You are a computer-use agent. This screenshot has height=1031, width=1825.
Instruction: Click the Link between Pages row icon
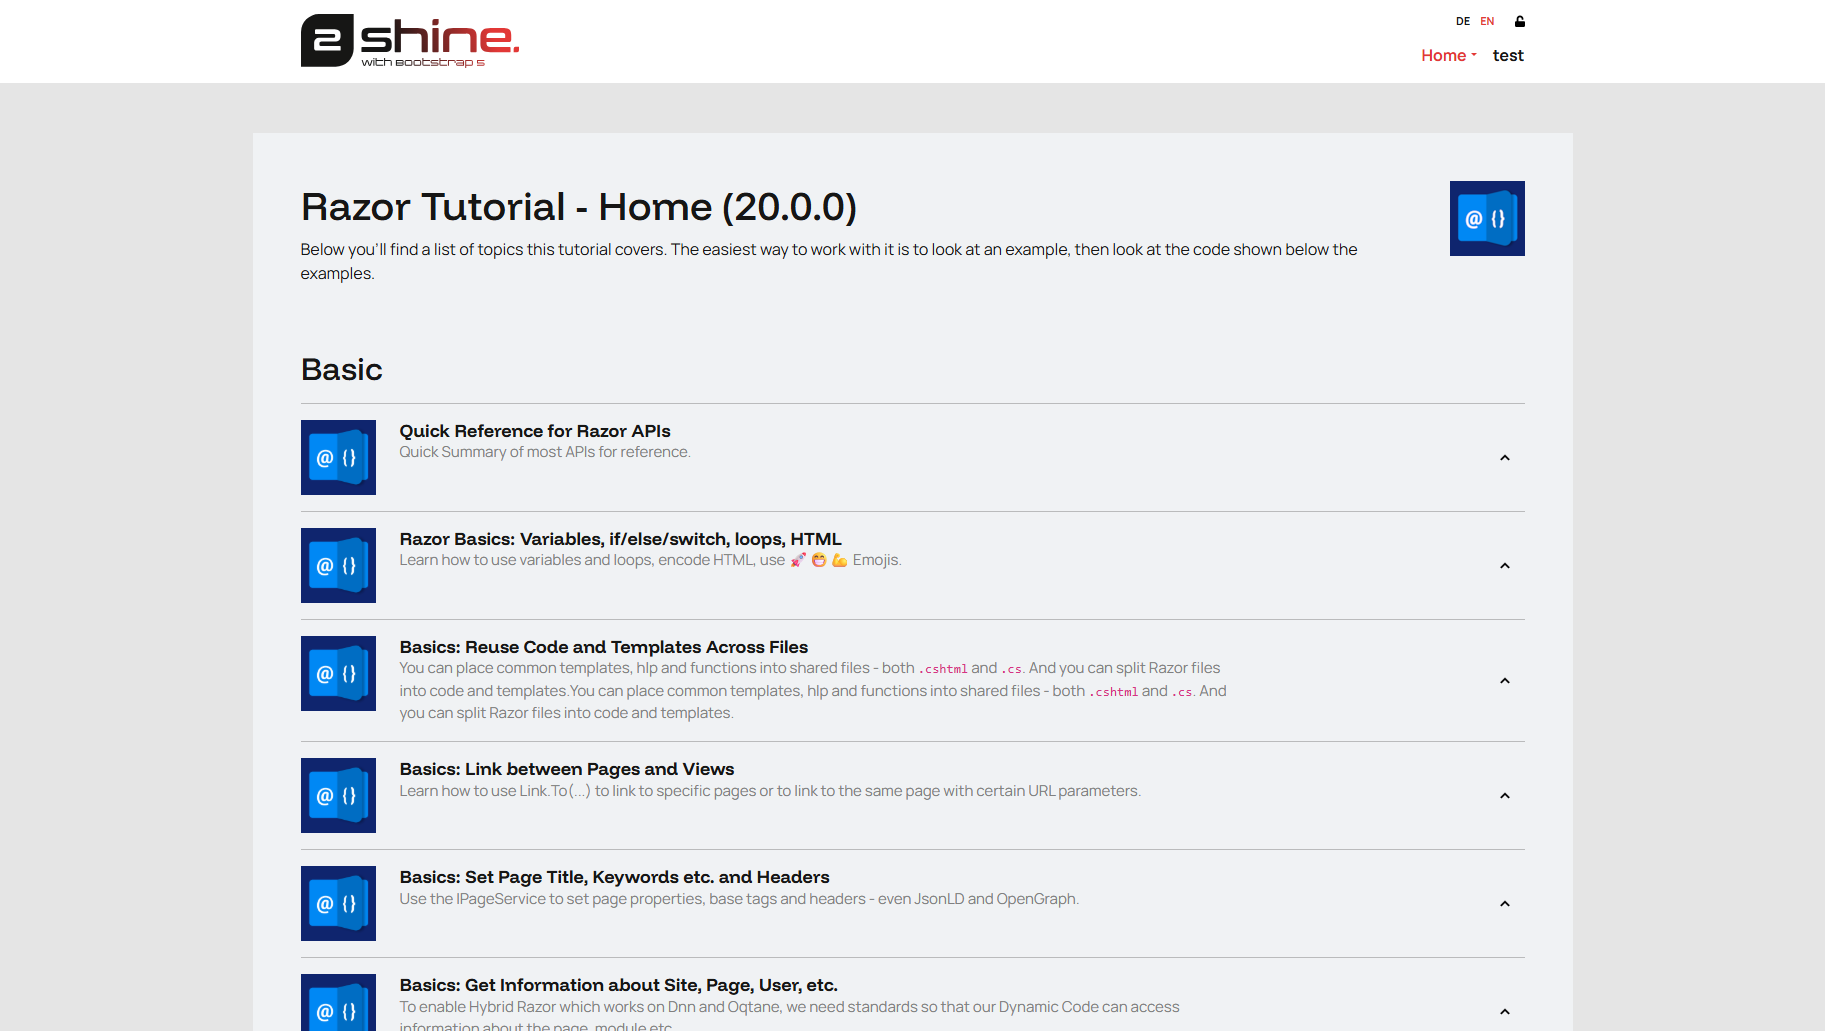tap(338, 795)
